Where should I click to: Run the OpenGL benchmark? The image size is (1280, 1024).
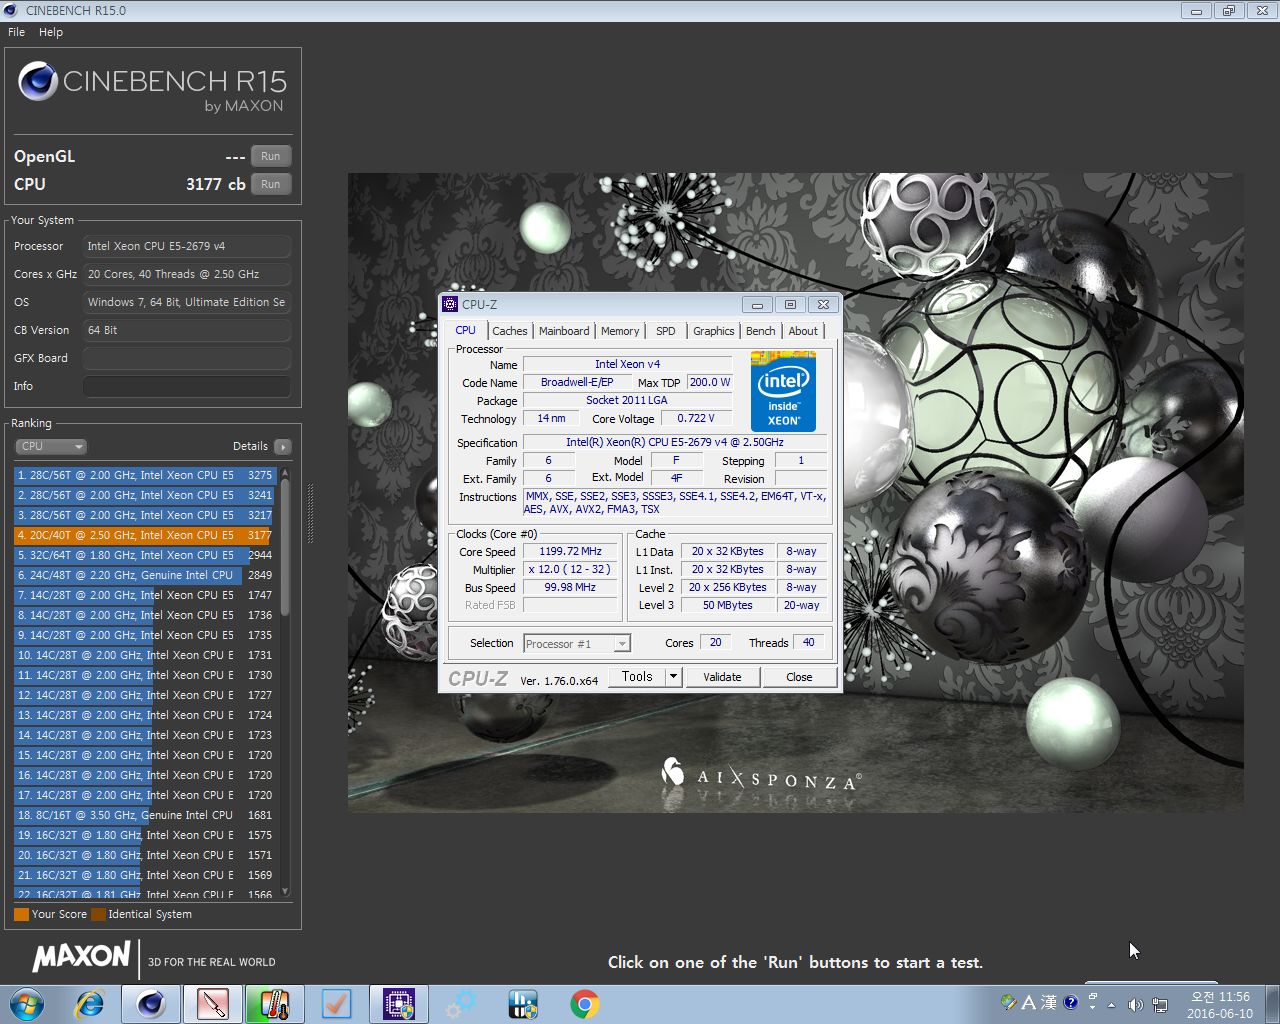click(271, 156)
